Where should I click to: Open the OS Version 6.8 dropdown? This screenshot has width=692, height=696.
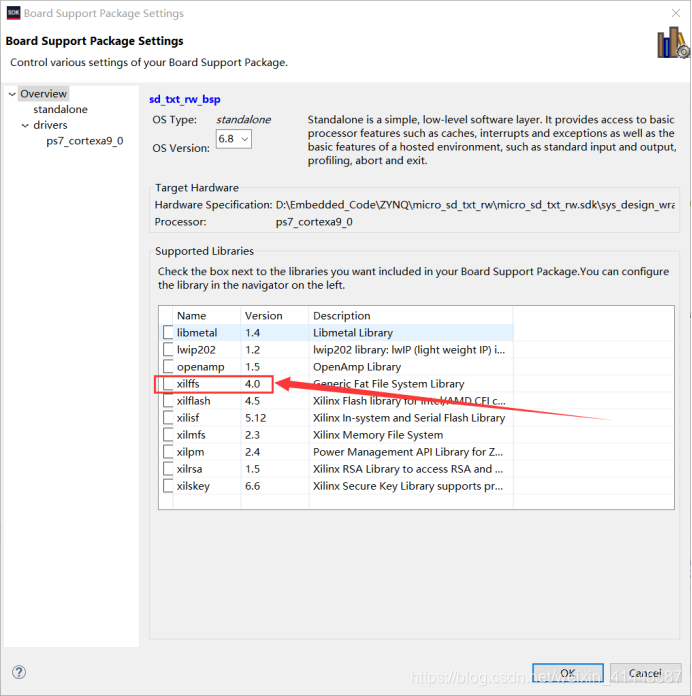(x=233, y=139)
